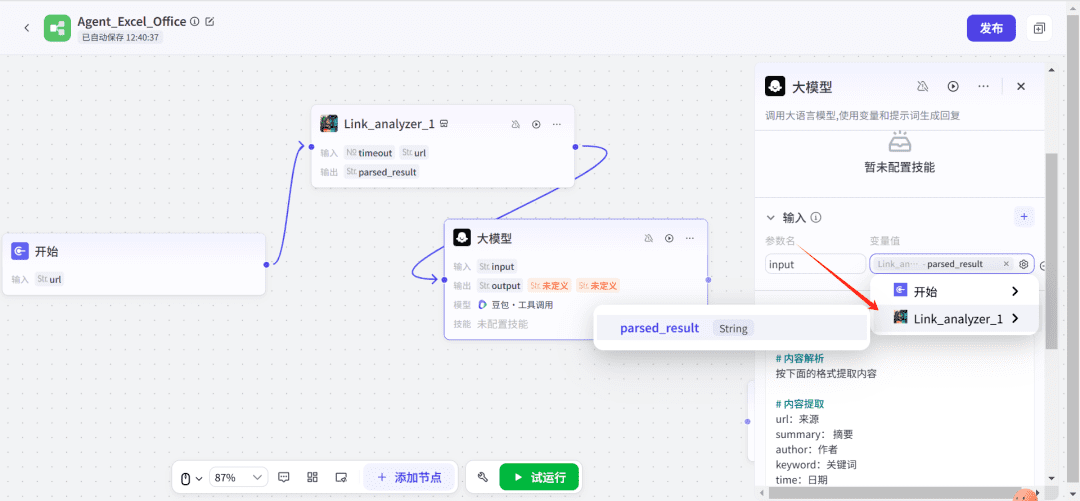The width and height of the screenshot is (1080, 501).
Task: Click the edit pencil icon next to workflow title
Action: pos(210,21)
